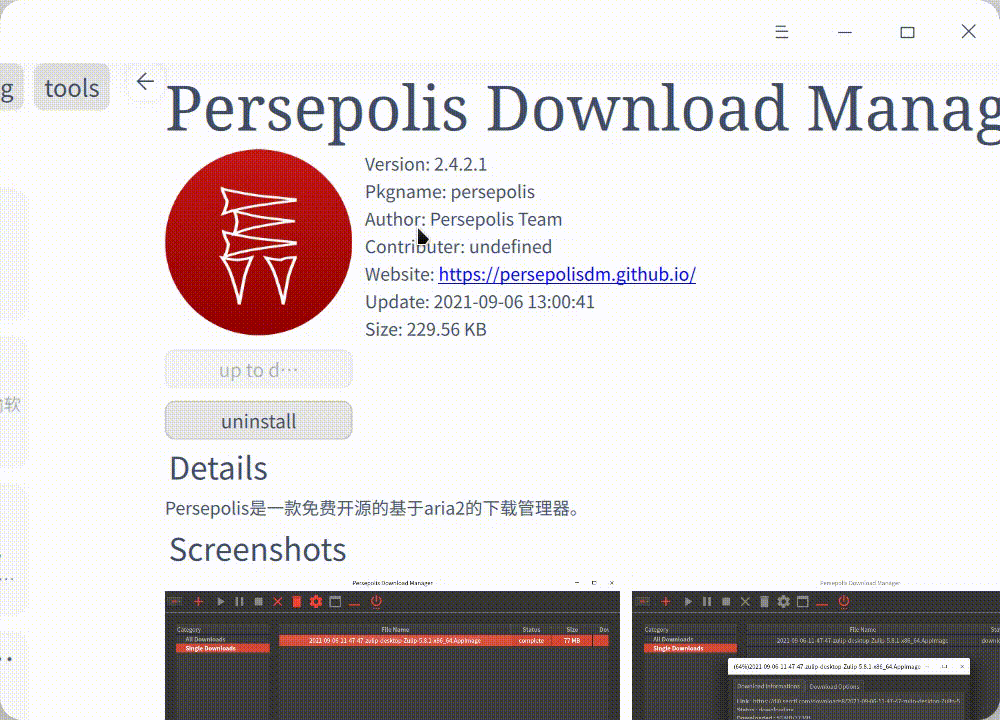Select the resume play icon in Persepolis toolbar screenshot

[220, 601]
